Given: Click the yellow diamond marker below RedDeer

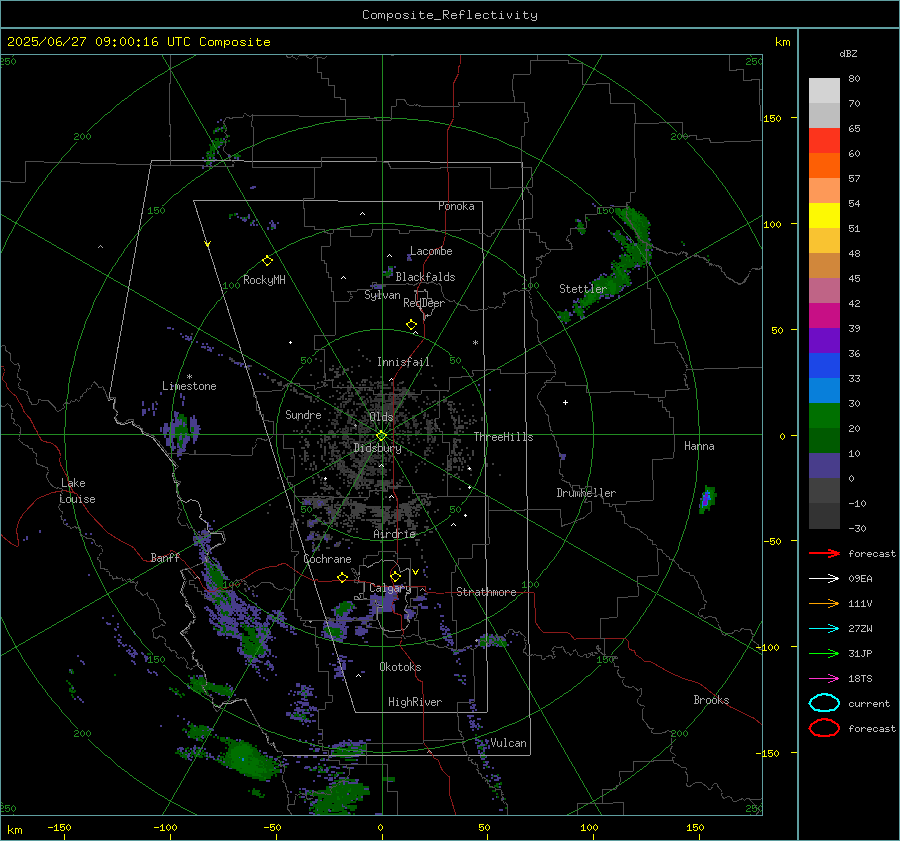Looking at the screenshot, I should click(411, 325).
